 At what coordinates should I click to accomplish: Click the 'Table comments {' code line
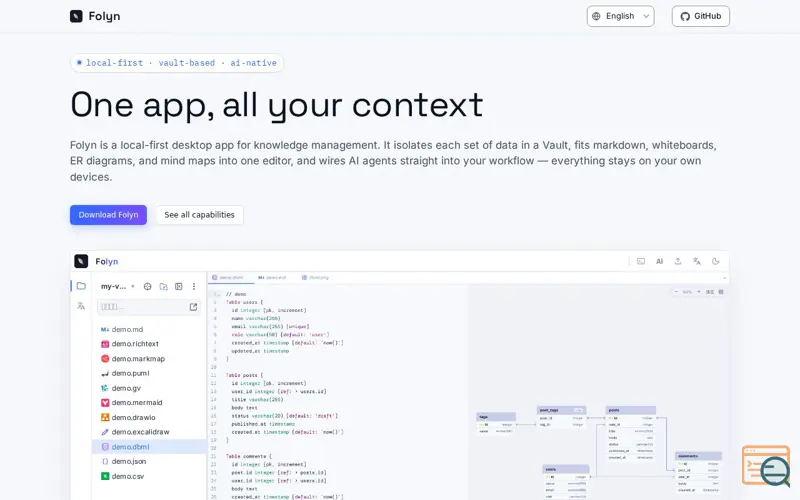click(x=249, y=456)
